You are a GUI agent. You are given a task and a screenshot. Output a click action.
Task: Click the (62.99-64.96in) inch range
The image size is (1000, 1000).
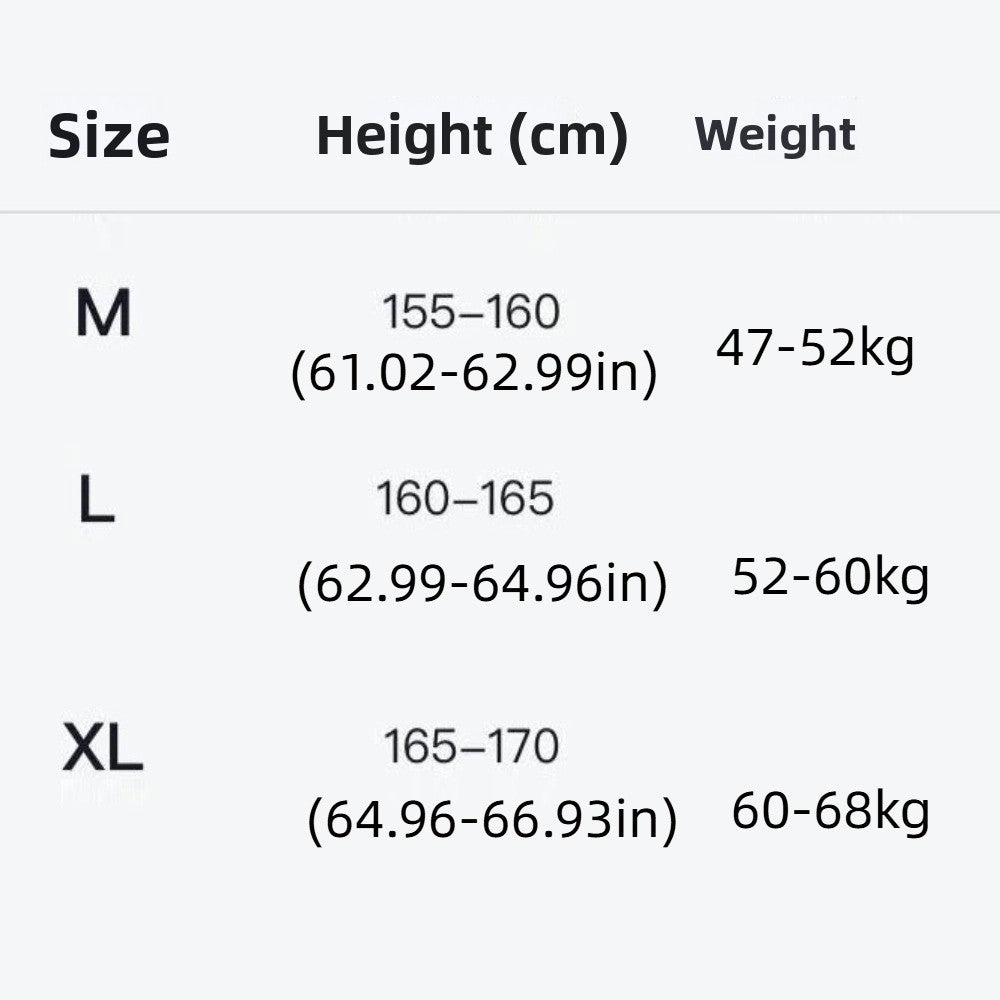(482, 585)
